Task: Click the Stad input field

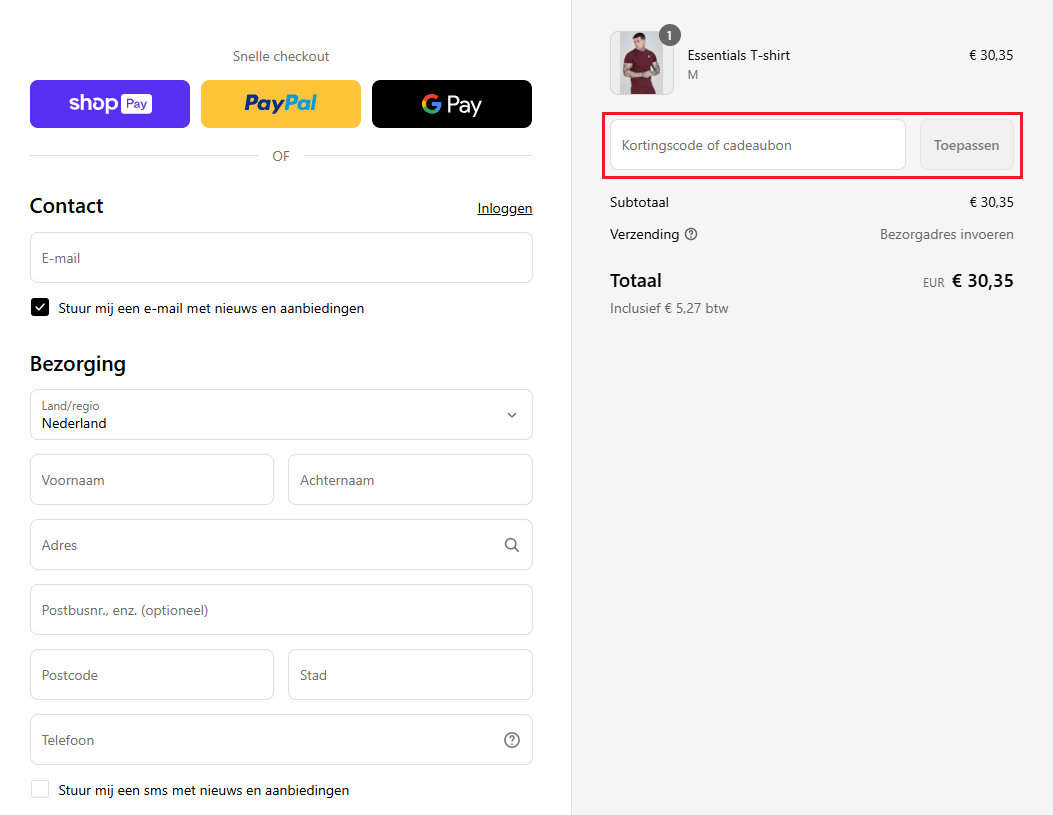Action: point(410,675)
